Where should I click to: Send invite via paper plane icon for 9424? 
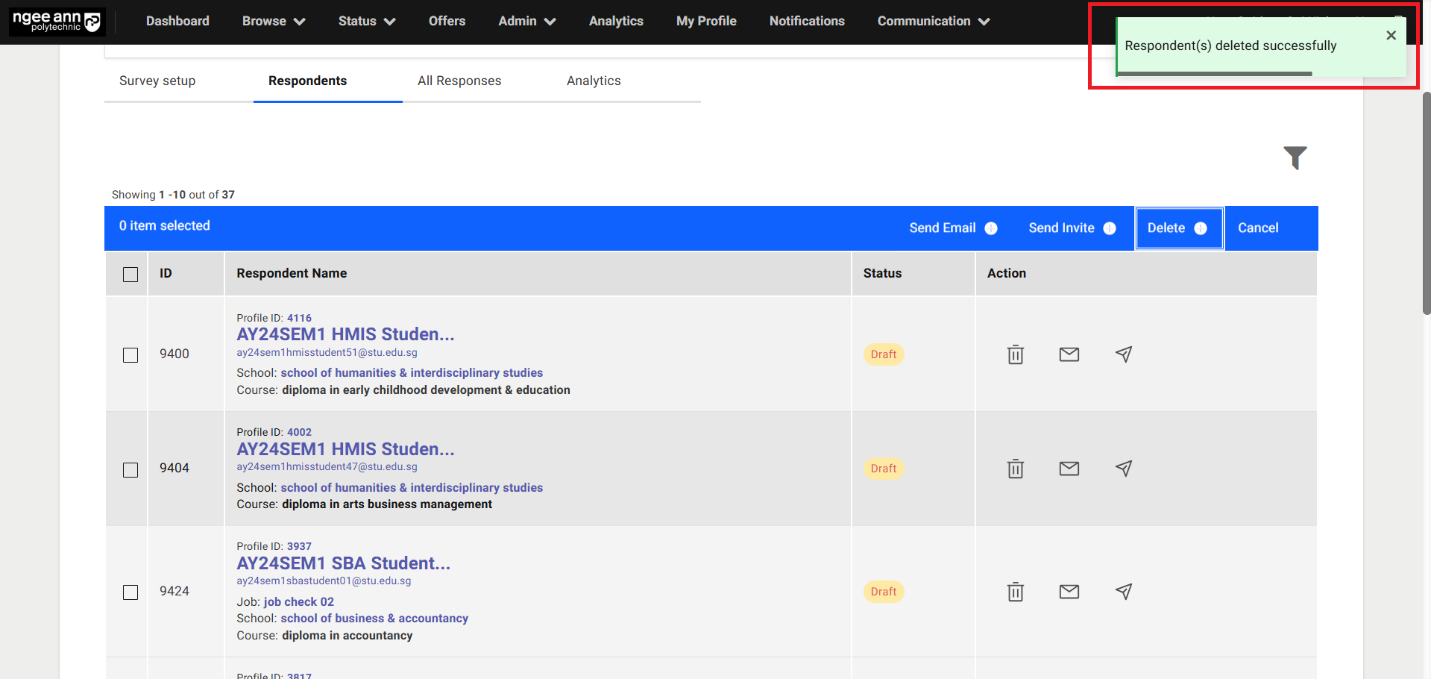[1123, 591]
